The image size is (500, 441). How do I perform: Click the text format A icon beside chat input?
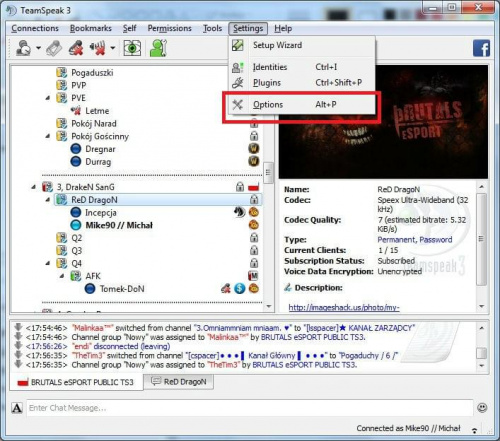pyautogui.click(x=17, y=408)
